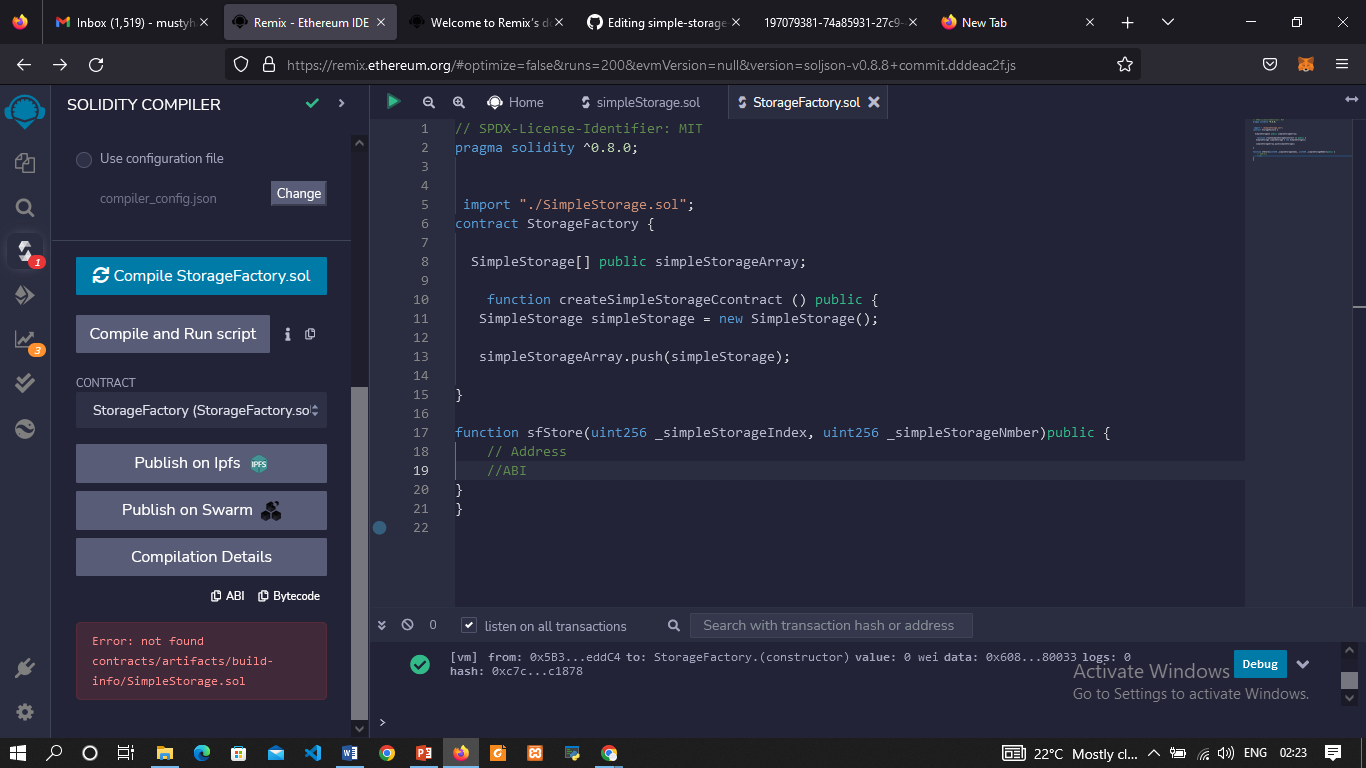This screenshot has height=768, width=1366.
Task: Open Remix settings with the gear icon
Action: click(x=25, y=711)
